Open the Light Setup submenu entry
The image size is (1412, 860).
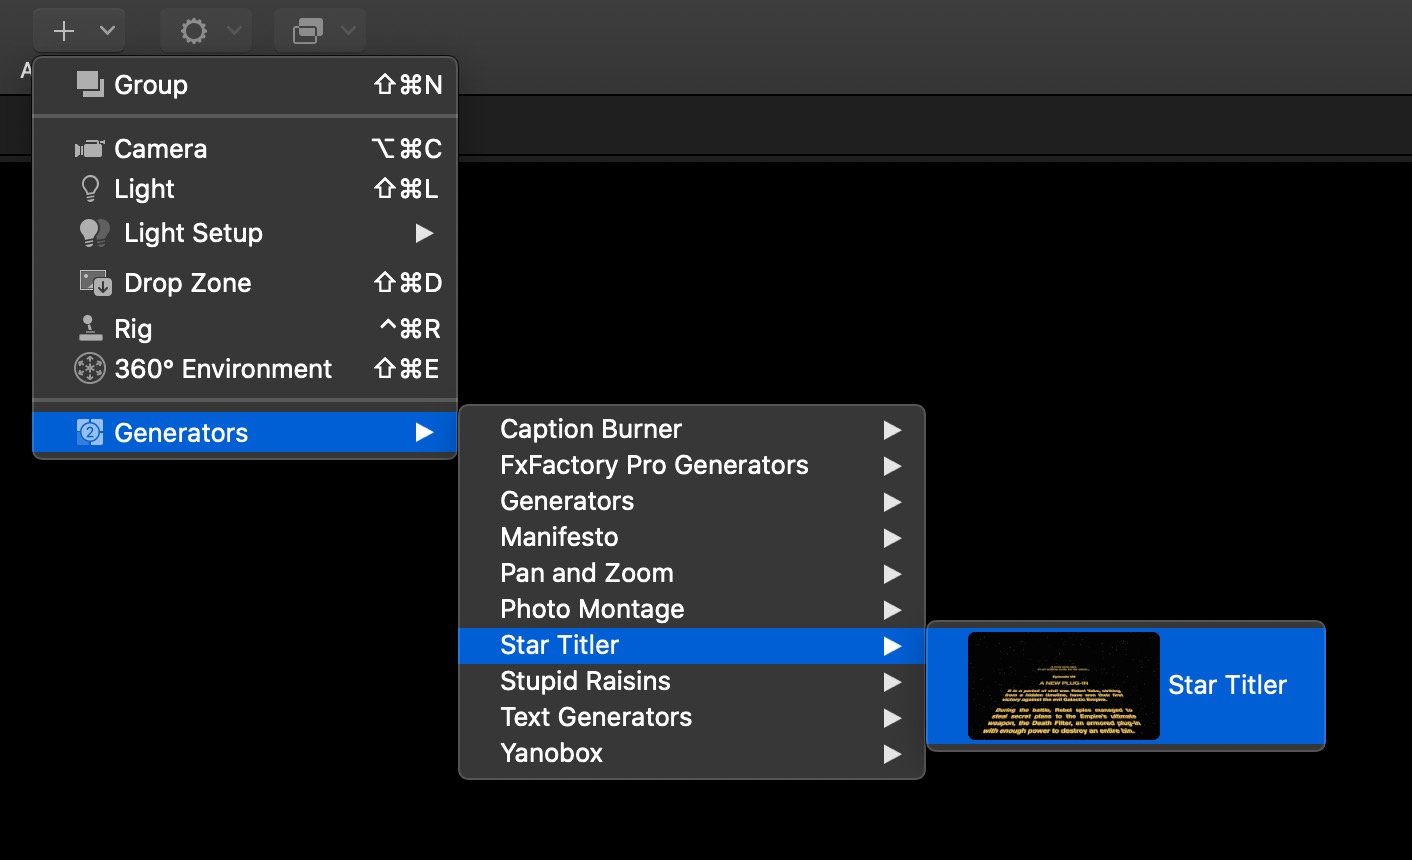[x=245, y=233]
